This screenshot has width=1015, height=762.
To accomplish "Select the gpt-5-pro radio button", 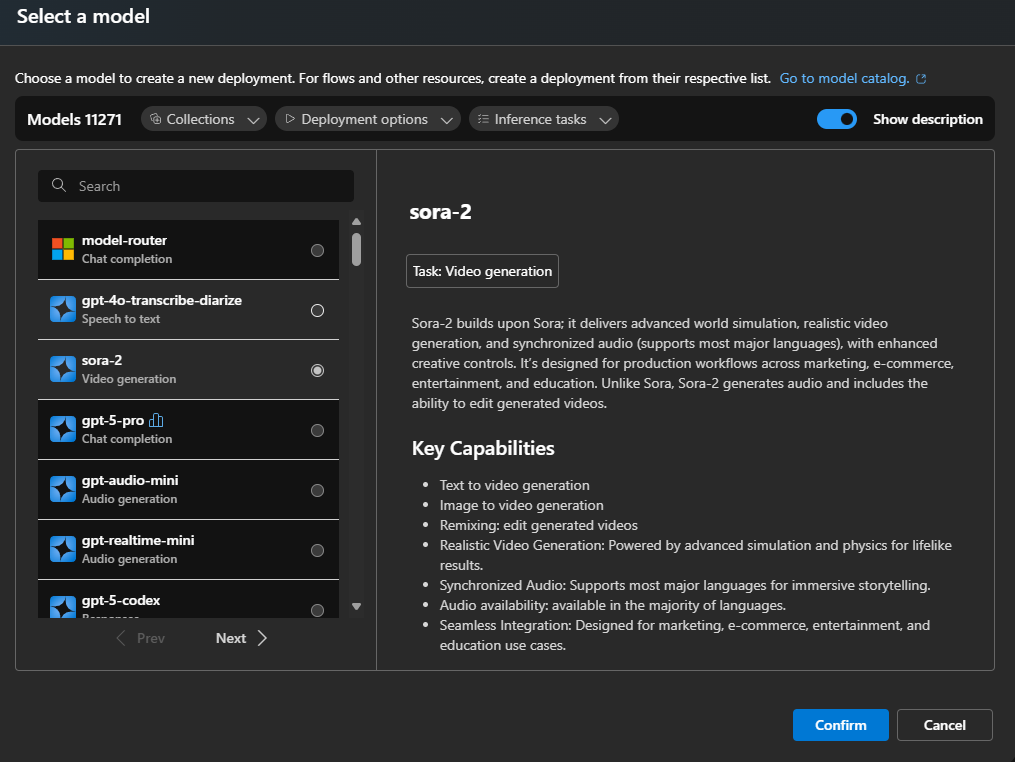I will 317,431.
